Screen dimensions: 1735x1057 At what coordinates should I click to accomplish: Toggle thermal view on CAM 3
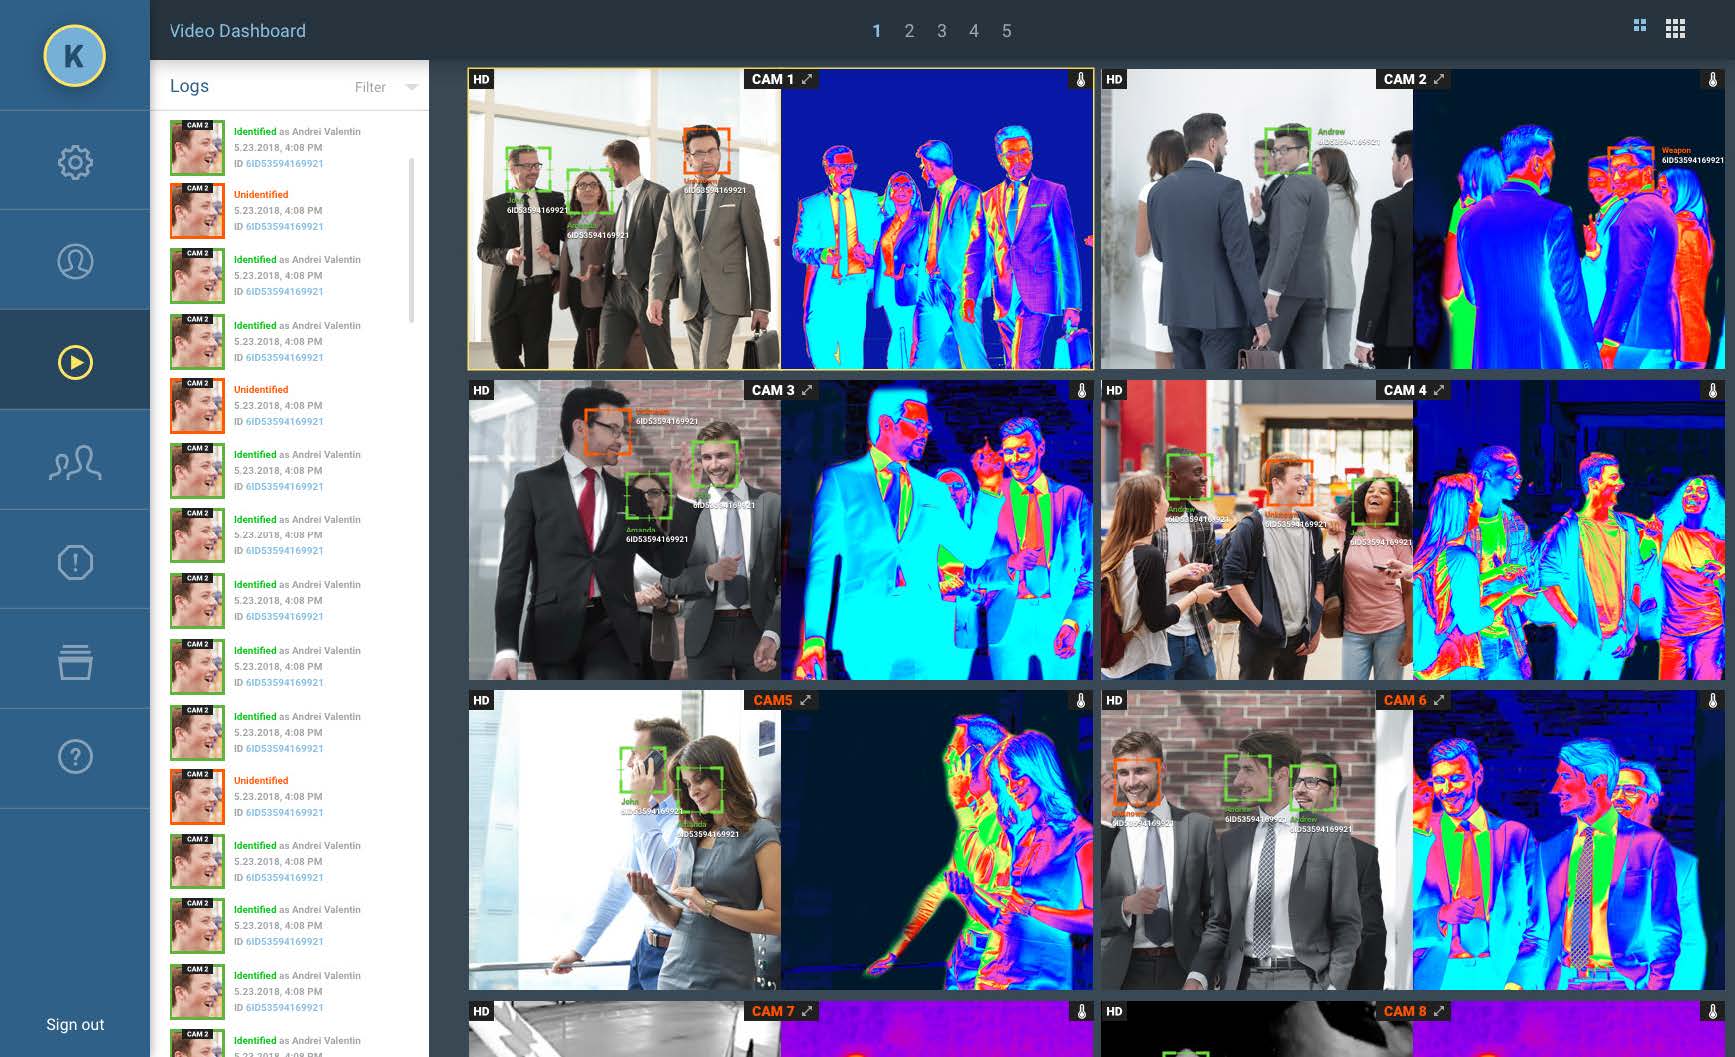tap(1081, 391)
